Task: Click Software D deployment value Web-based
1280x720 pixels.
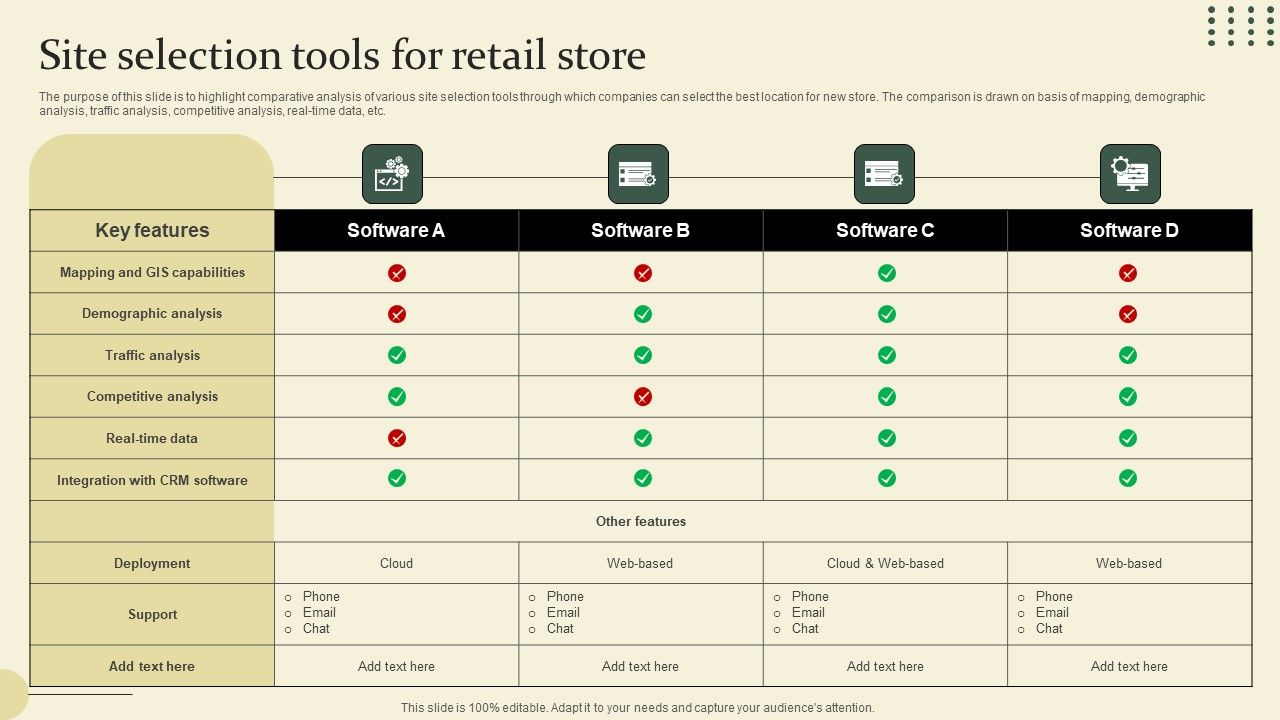Action: click(1129, 563)
